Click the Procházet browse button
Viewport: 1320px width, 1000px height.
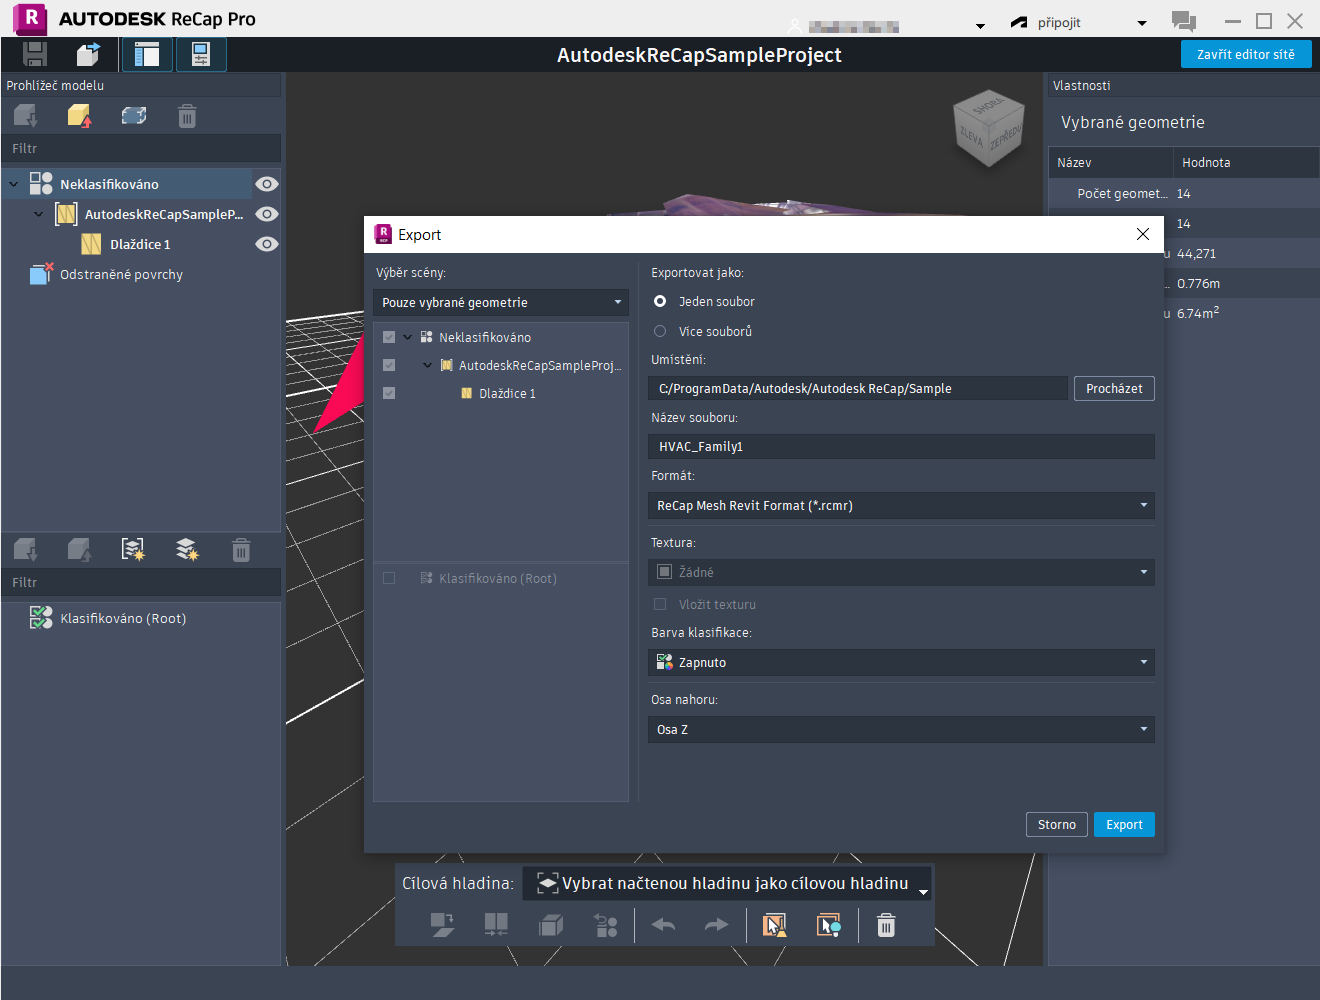(1114, 389)
